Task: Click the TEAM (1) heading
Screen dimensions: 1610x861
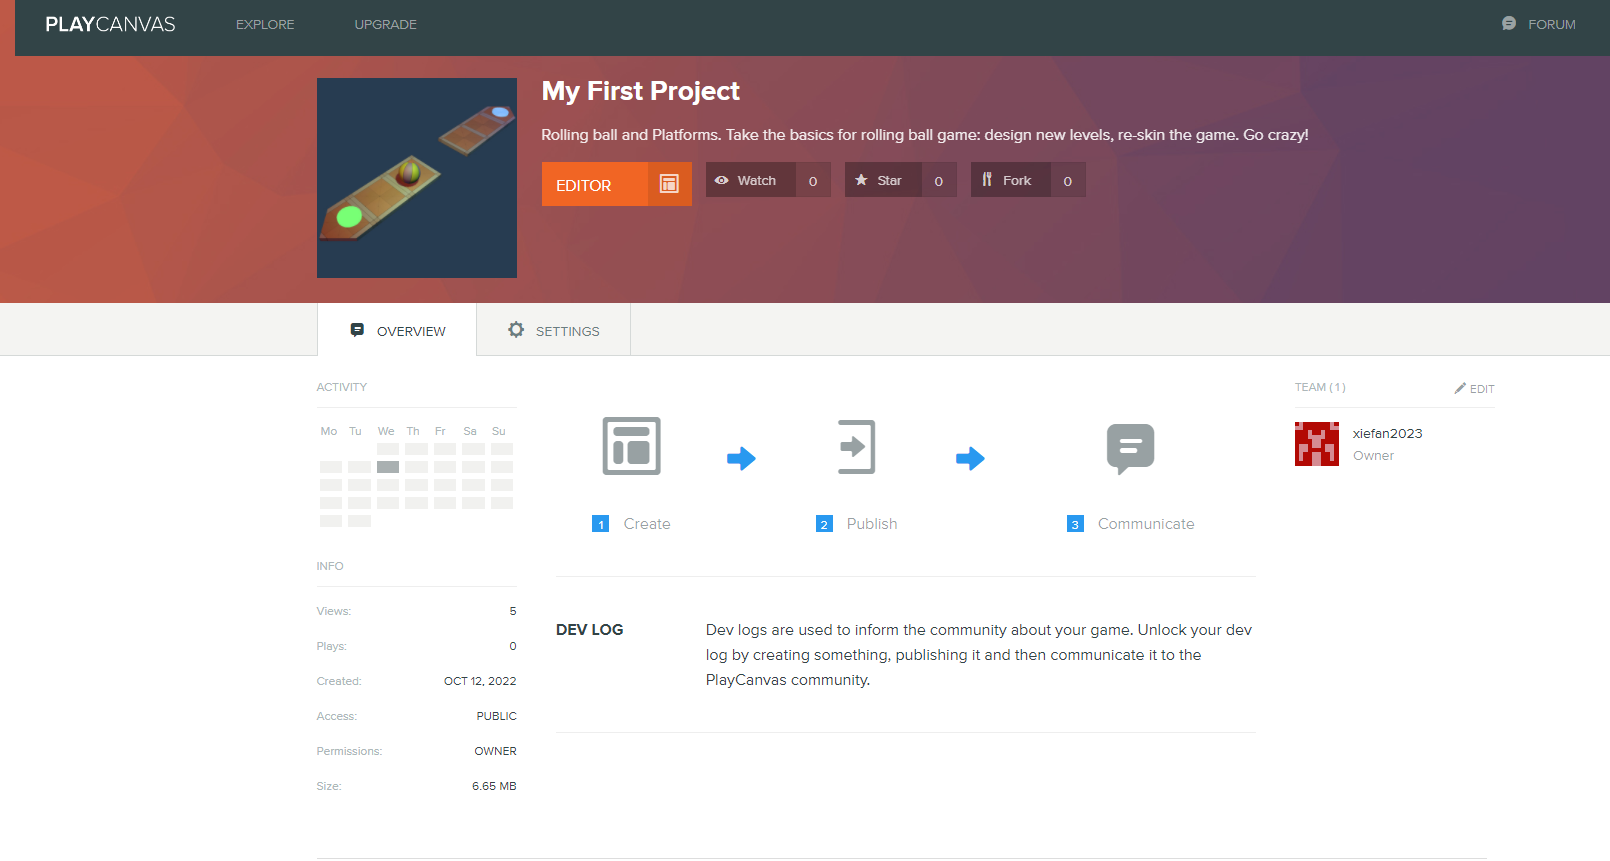Action: coord(1320,387)
